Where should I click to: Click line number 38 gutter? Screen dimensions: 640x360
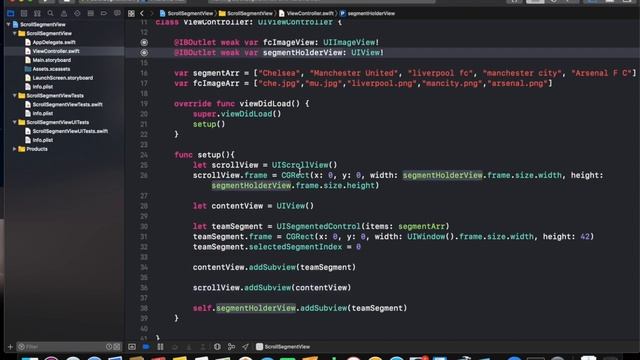pos(144,308)
